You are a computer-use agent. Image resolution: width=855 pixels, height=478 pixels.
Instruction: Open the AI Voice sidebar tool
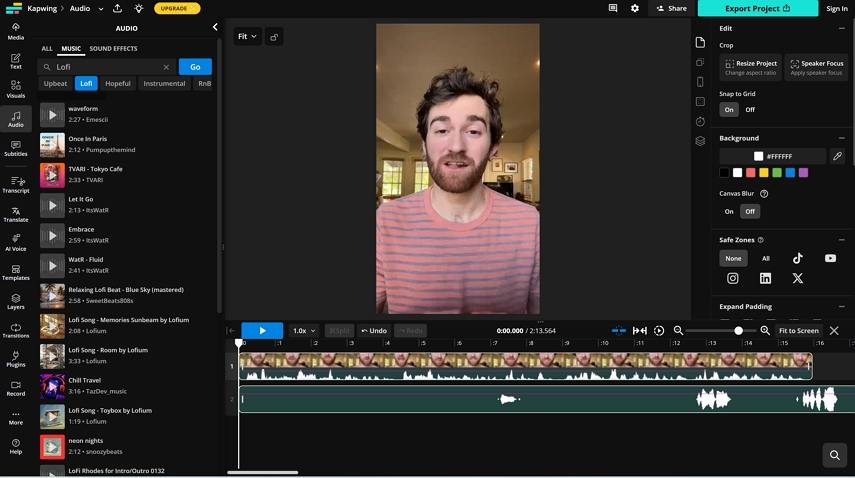point(15,243)
